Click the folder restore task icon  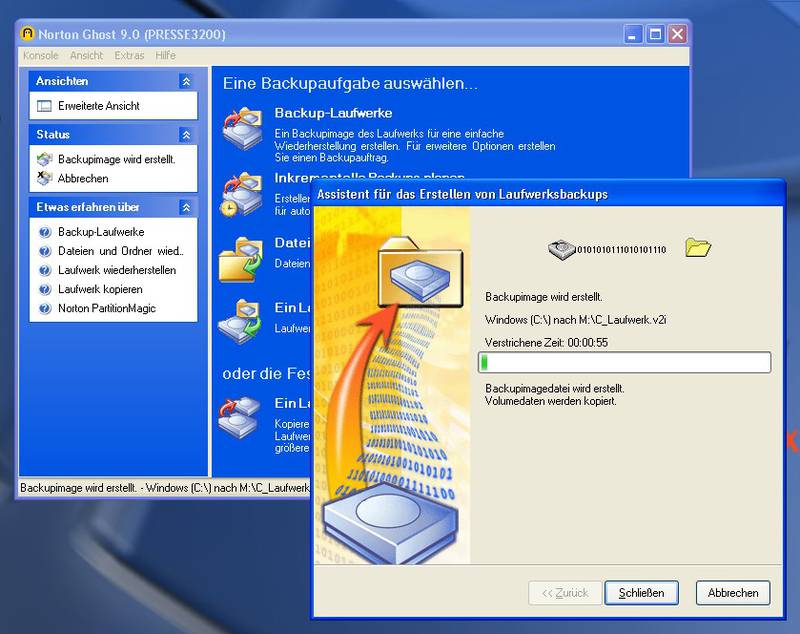240,259
